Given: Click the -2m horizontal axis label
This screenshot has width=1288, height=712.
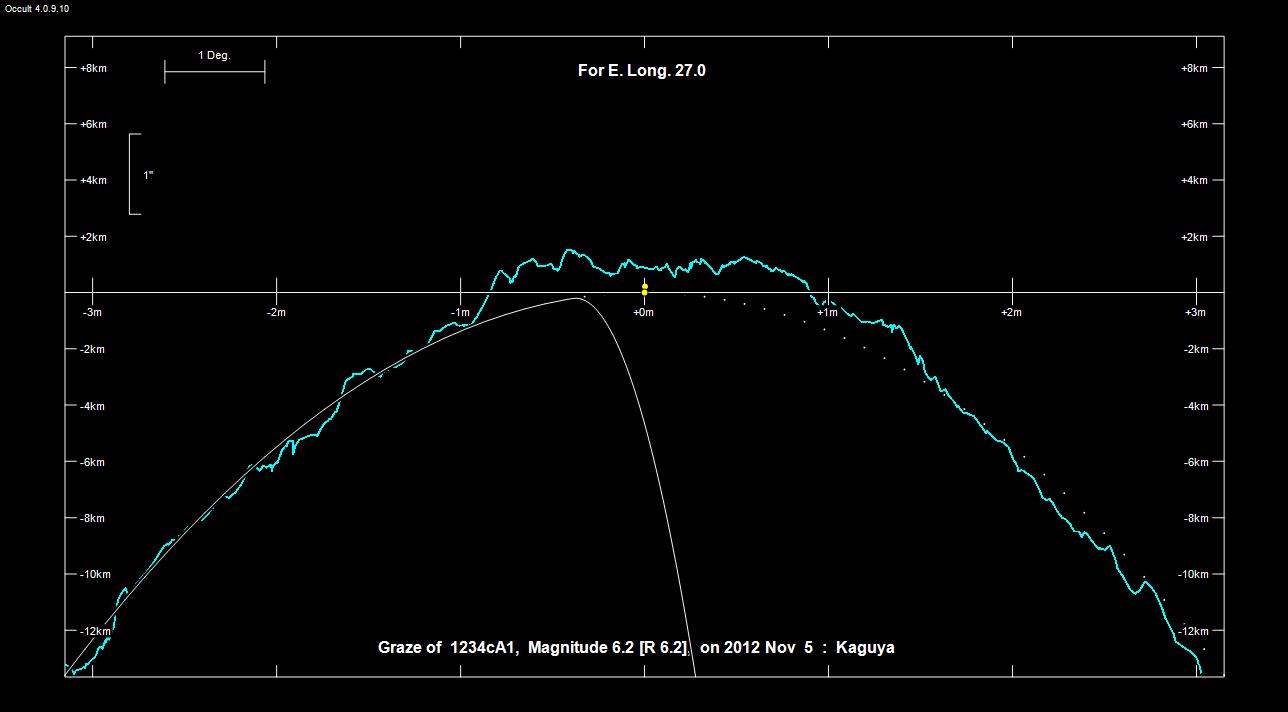Looking at the screenshot, I should [x=275, y=312].
